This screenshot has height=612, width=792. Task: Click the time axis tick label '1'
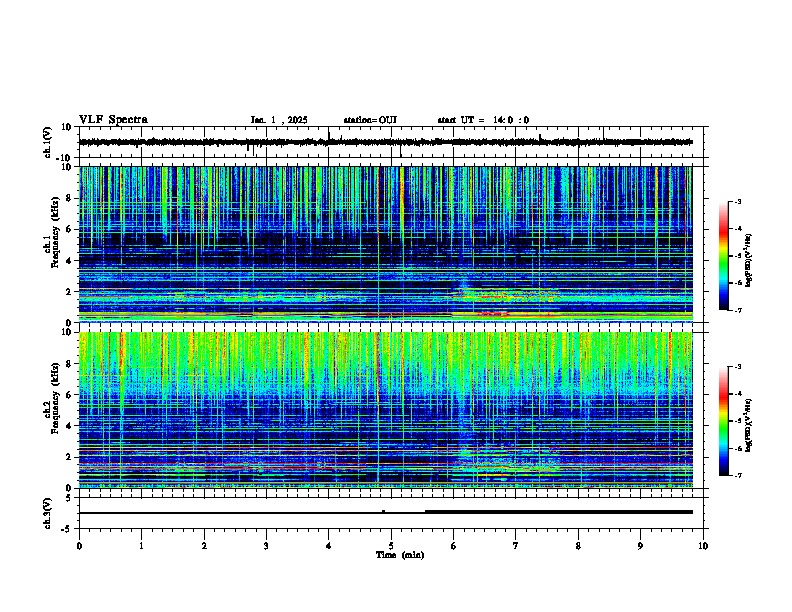tap(141, 546)
